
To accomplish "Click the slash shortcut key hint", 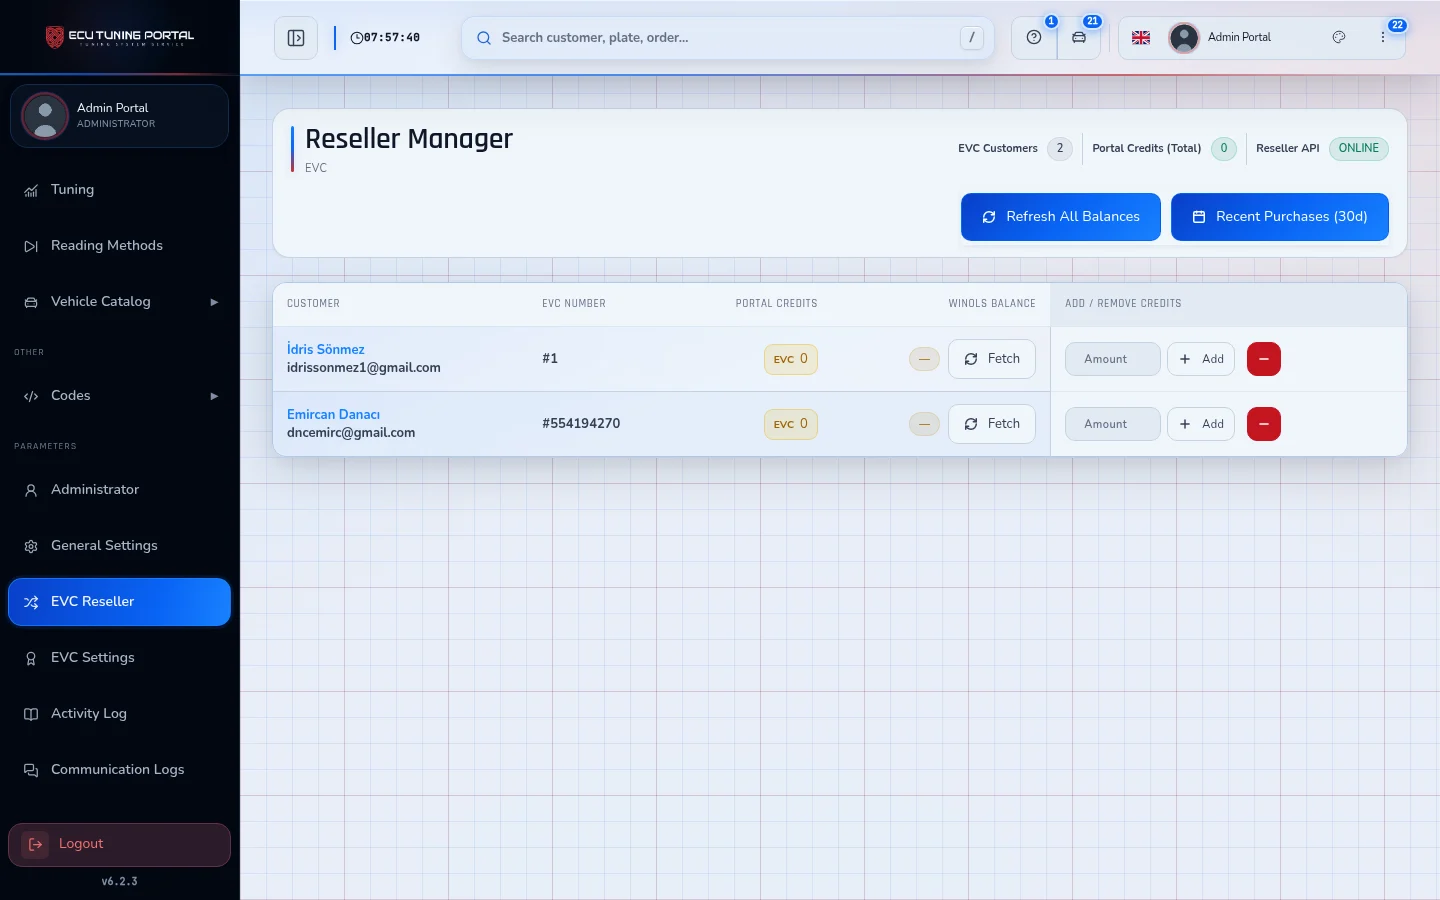I will tap(971, 38).
